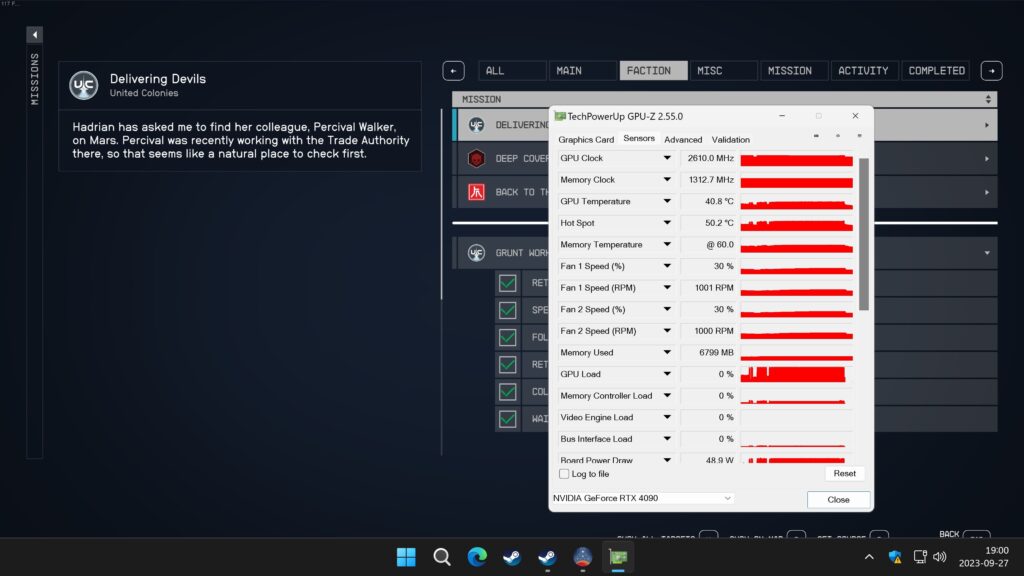1024x576 pixels.
Task: Select the Back to the Grind mission icon
Action: point(476,192)
